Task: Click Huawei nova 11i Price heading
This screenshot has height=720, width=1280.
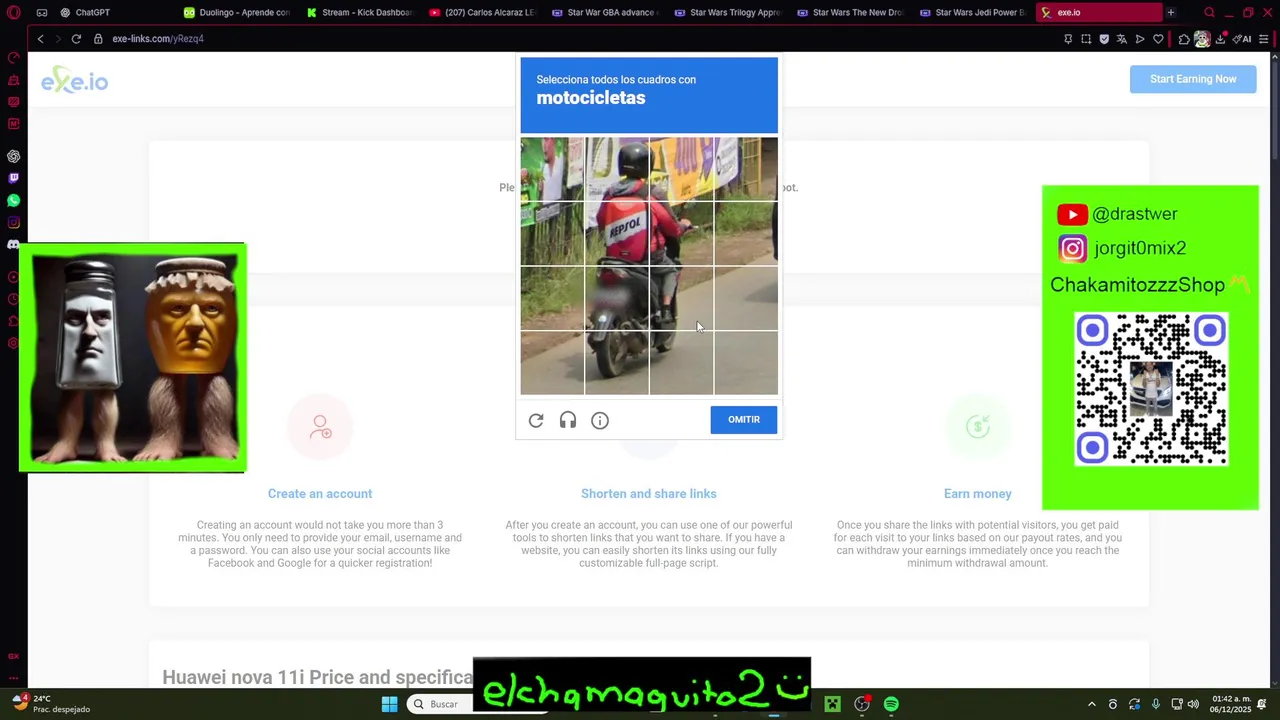Action: 317,677
